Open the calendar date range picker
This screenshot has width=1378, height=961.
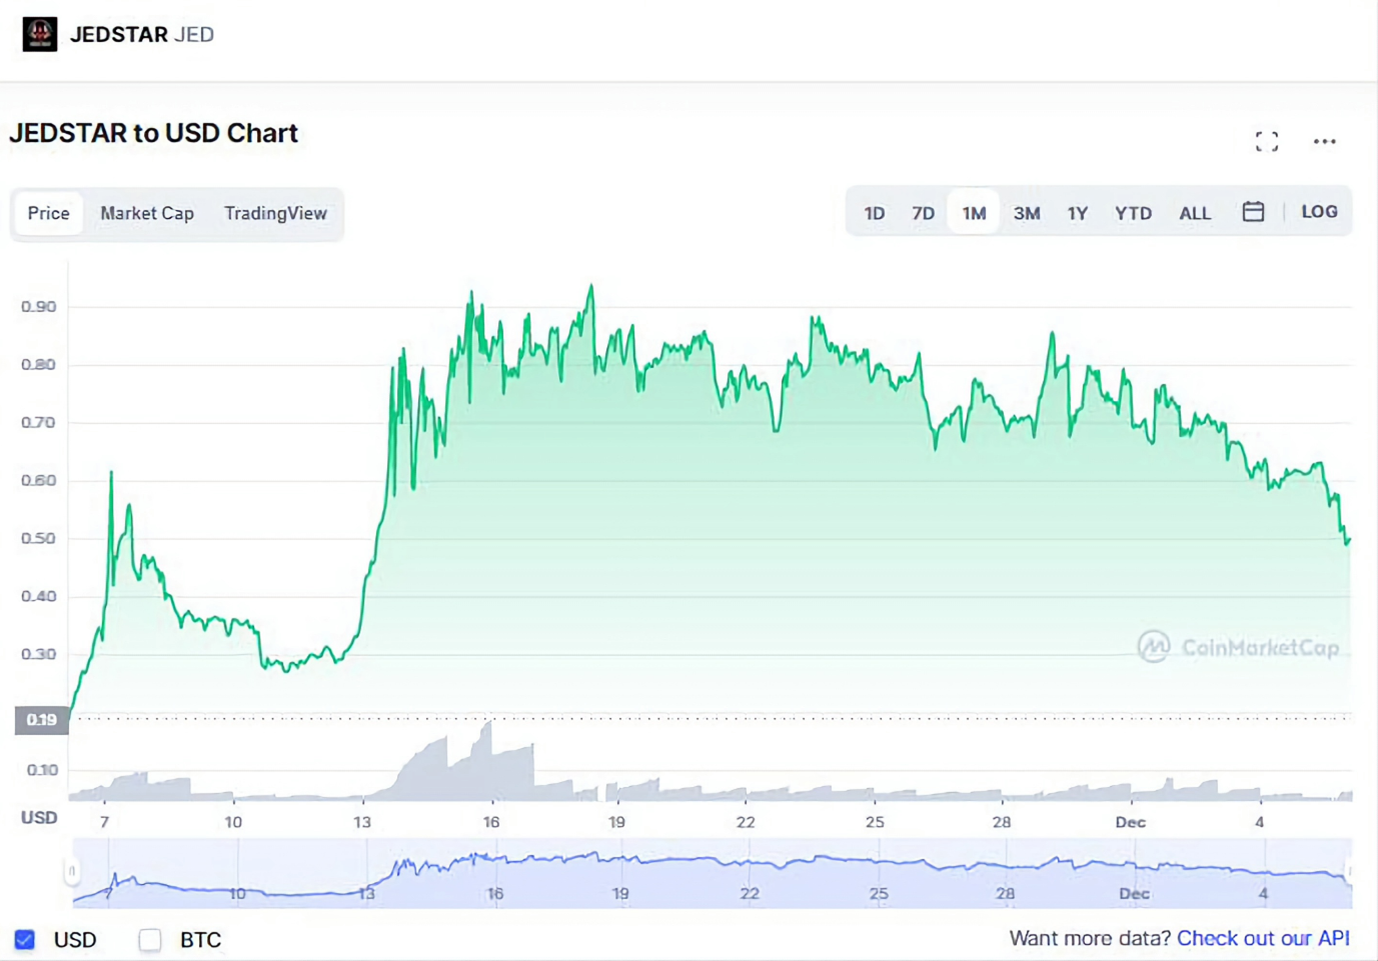pos(1253,211)
